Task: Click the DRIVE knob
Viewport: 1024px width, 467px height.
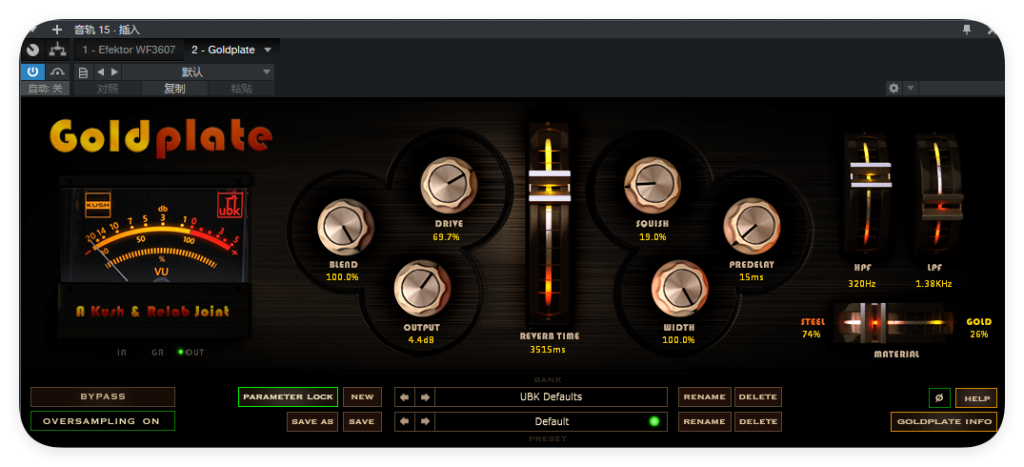Action: coord(449,185)
